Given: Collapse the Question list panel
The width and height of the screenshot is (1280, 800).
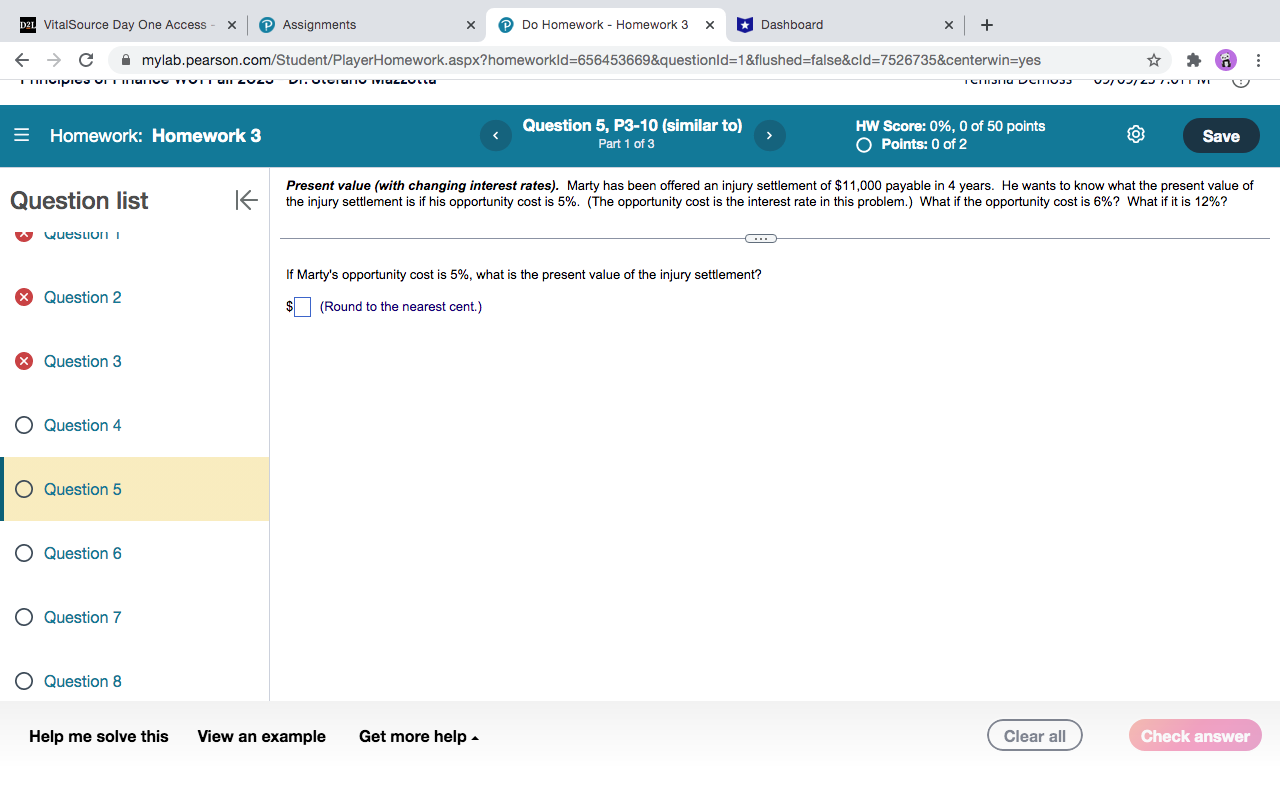Looking at the screenshot, I should coord(246,200).
